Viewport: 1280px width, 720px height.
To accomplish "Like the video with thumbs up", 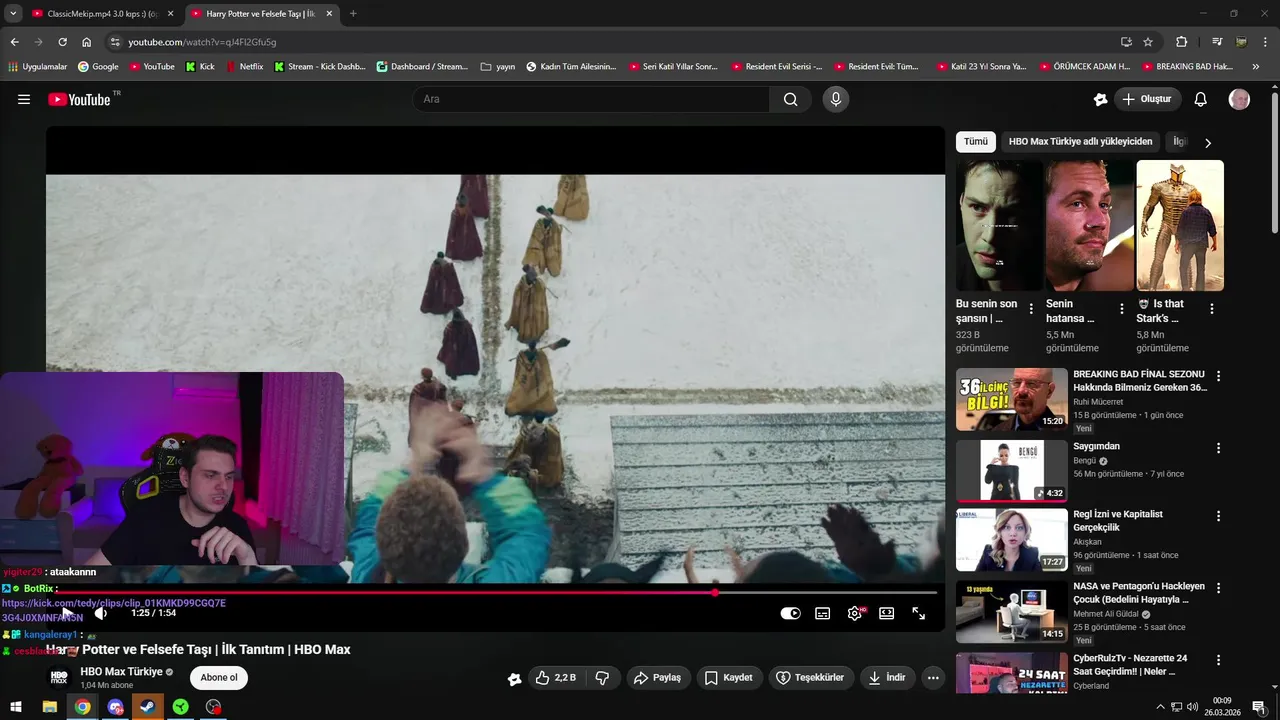I will point(555,677).
